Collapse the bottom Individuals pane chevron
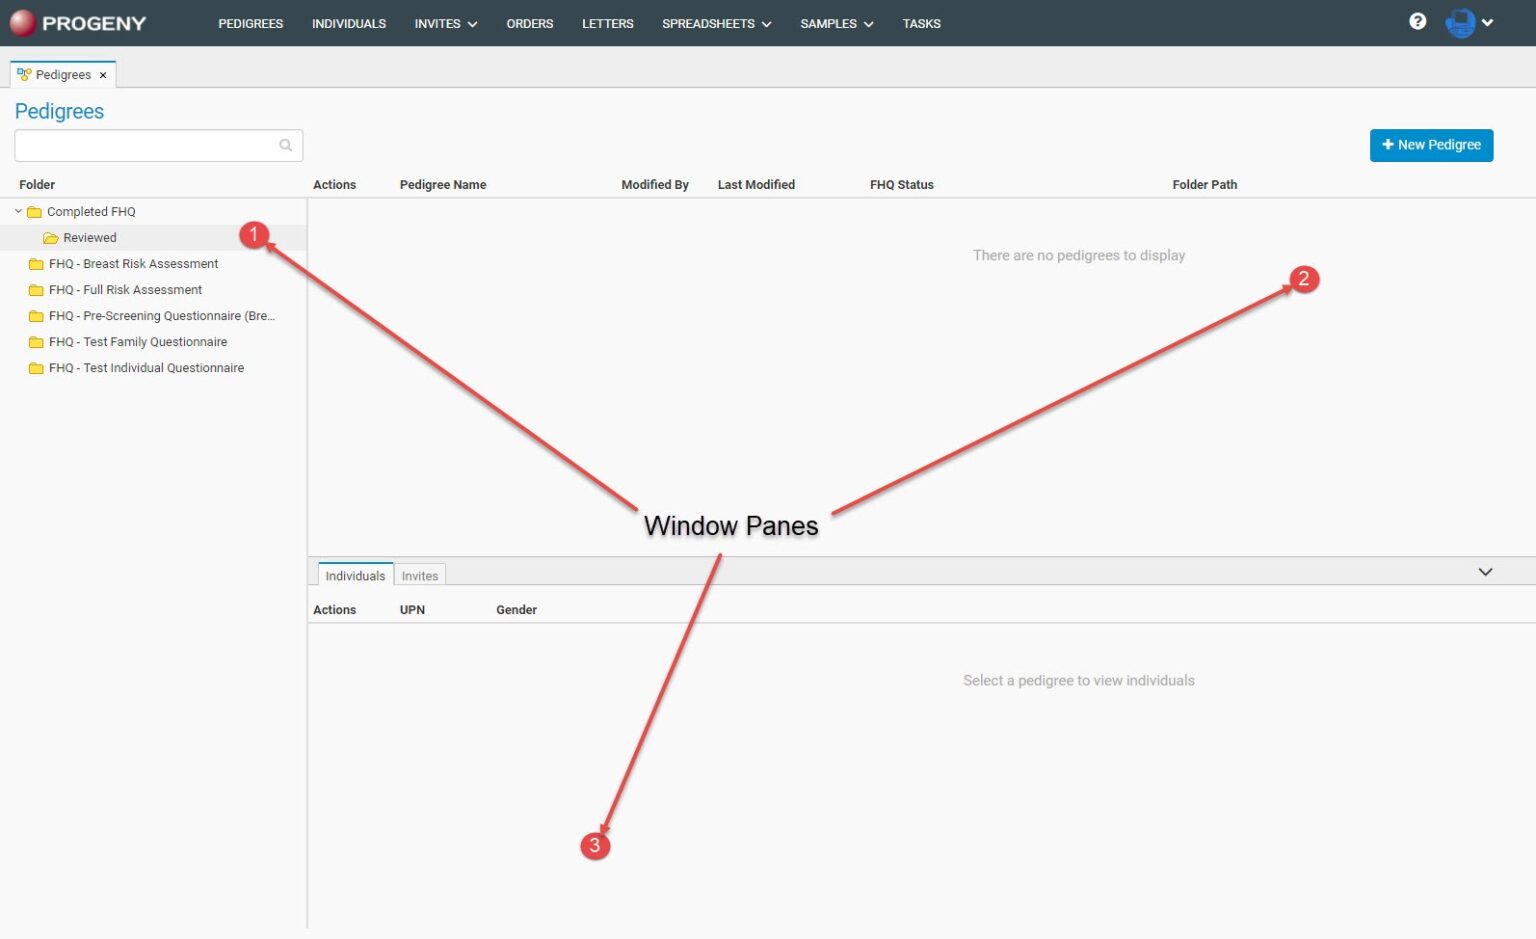Screen dimensions: 1536x939 1486,571
